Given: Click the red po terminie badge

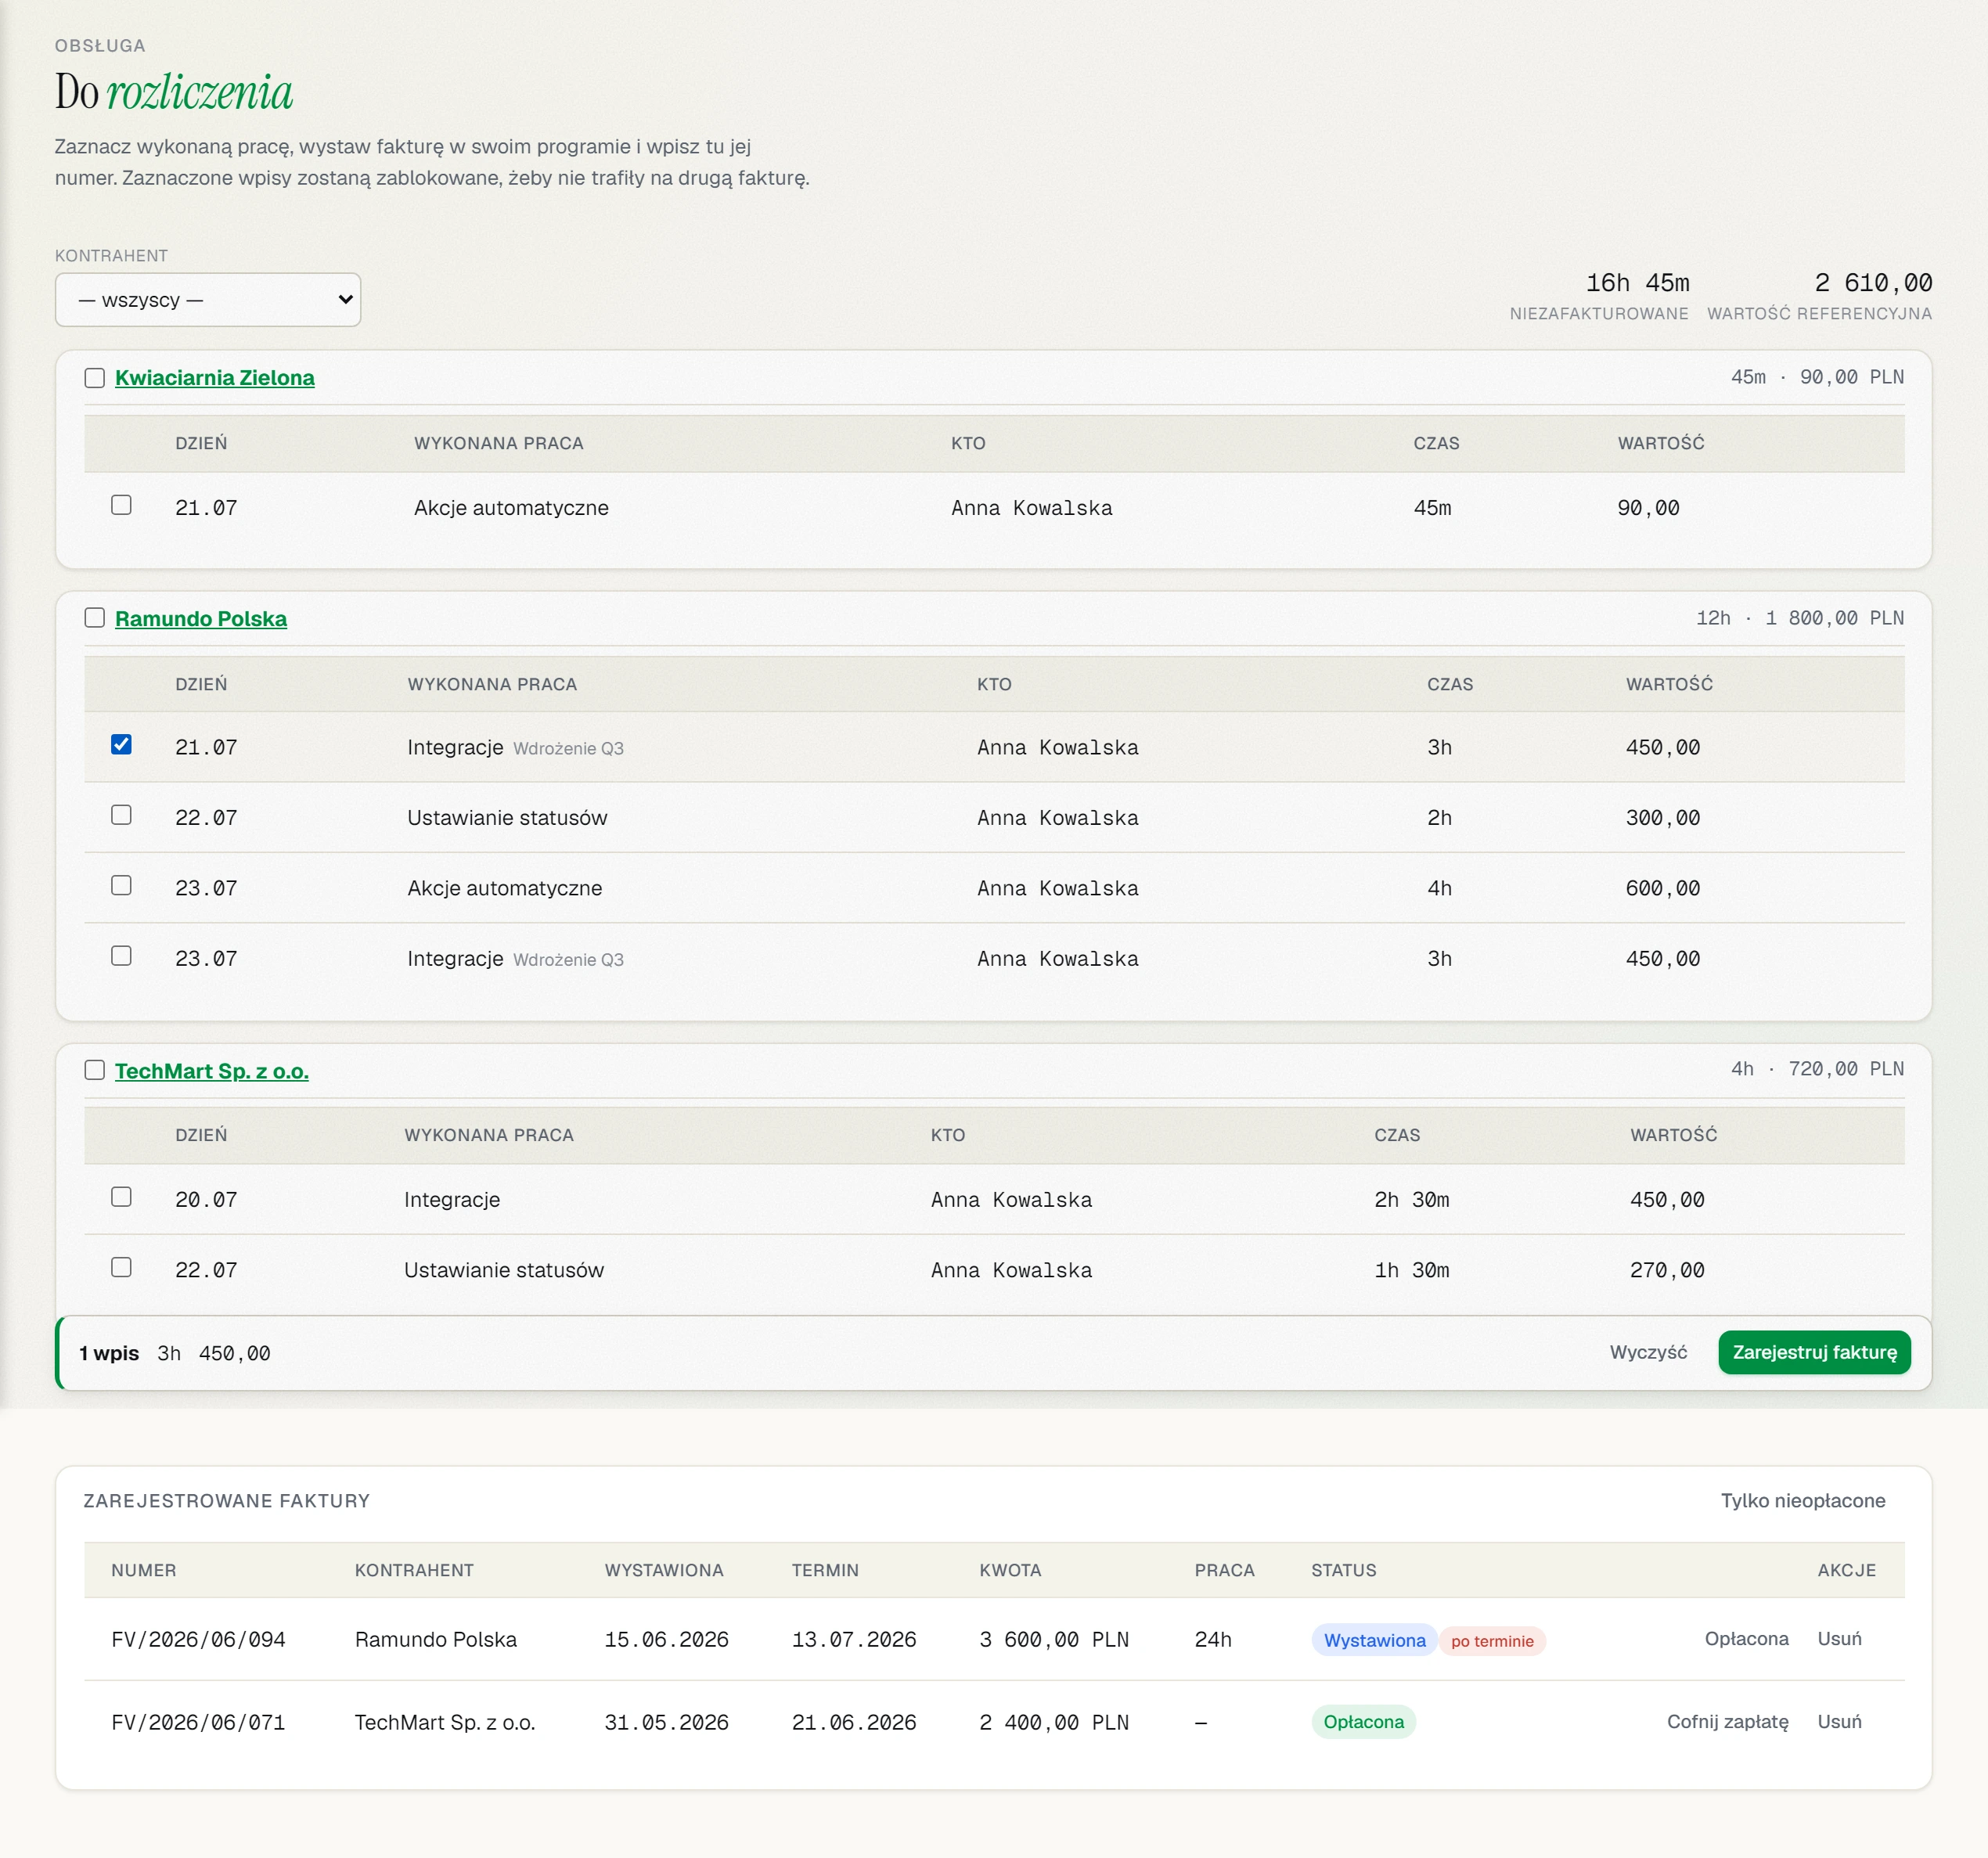Looking at the screenshot, I should click(x=1492, y=1641).
